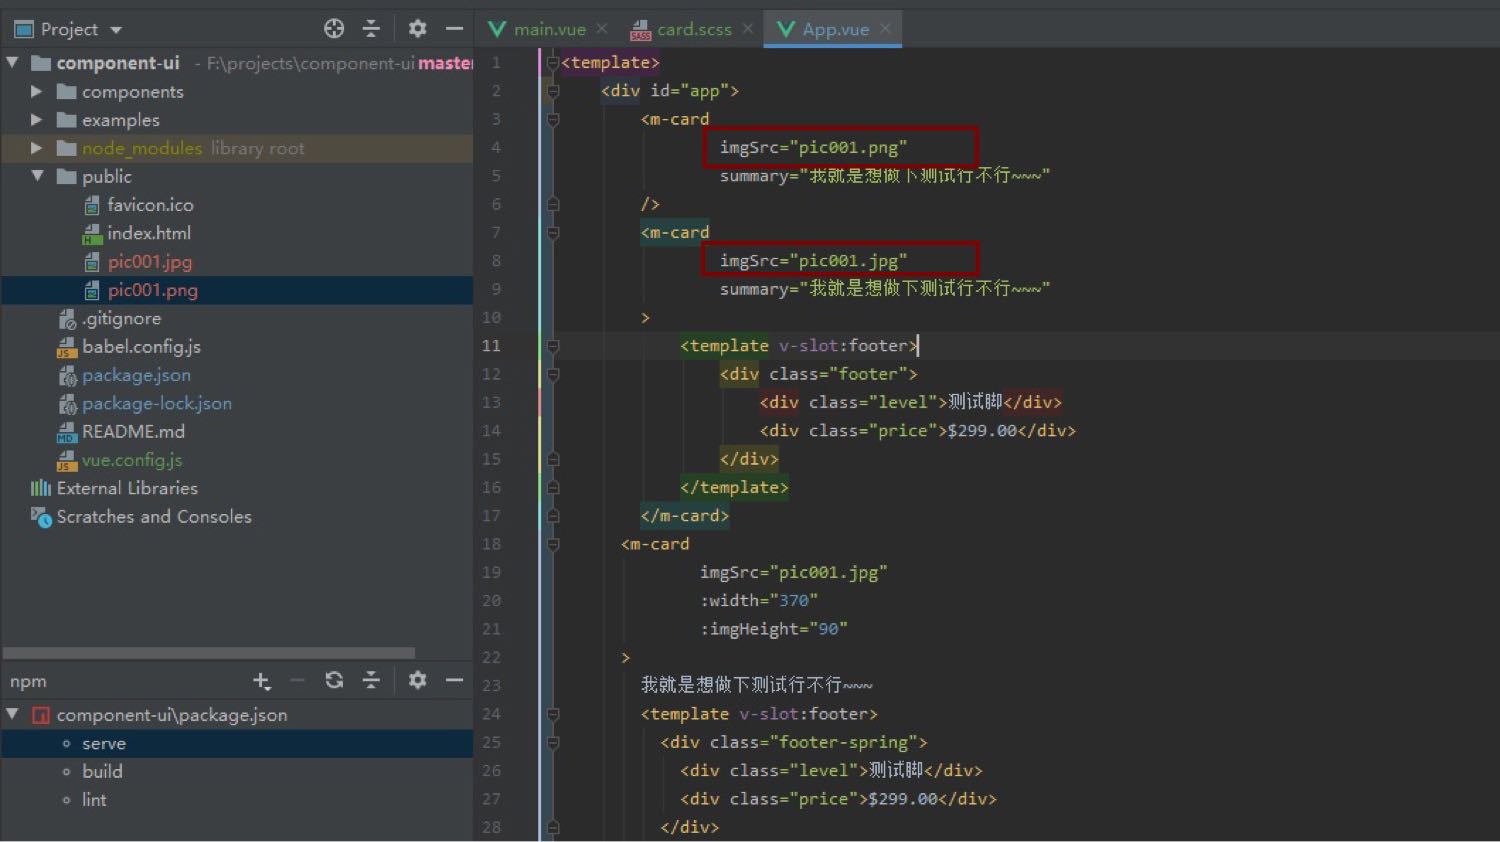This screenshot has height=842, width=1500.
Task: Hide the Project tool window
Action: (x=454, y=29)
